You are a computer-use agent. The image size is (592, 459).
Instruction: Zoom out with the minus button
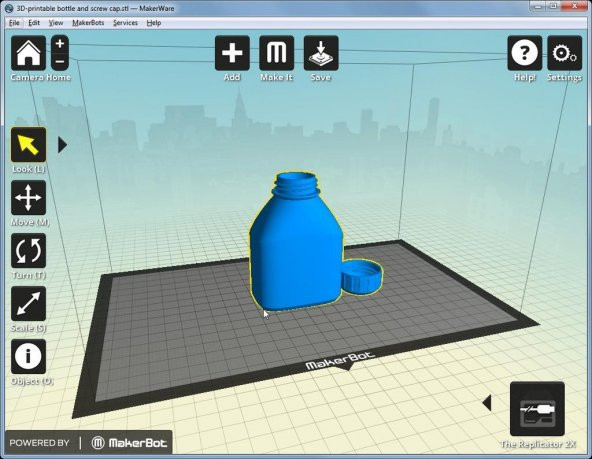60,62
